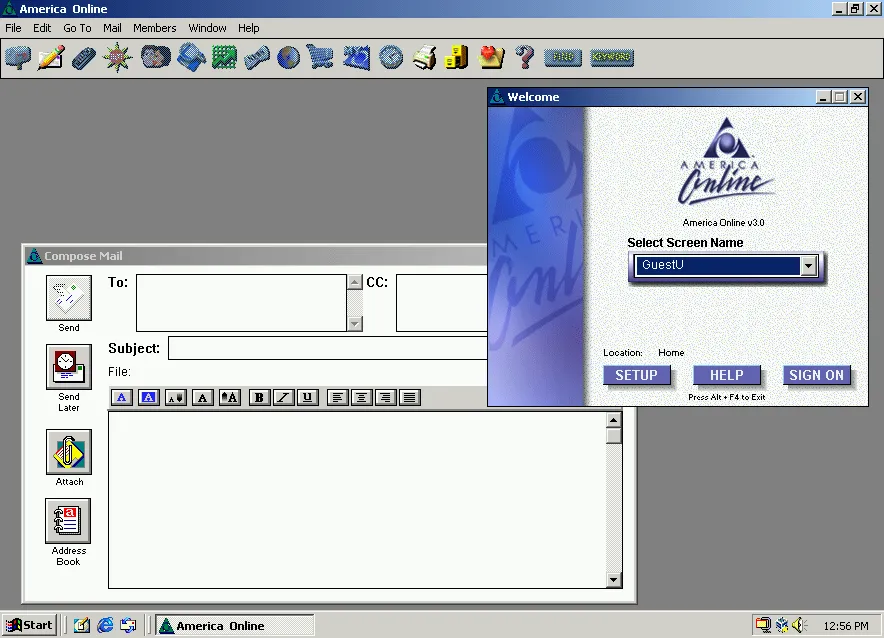The width and height of the screenshot is (884, 638).
Task: Toggle underline formatting in Compose Mail
Action: (307, 397)
